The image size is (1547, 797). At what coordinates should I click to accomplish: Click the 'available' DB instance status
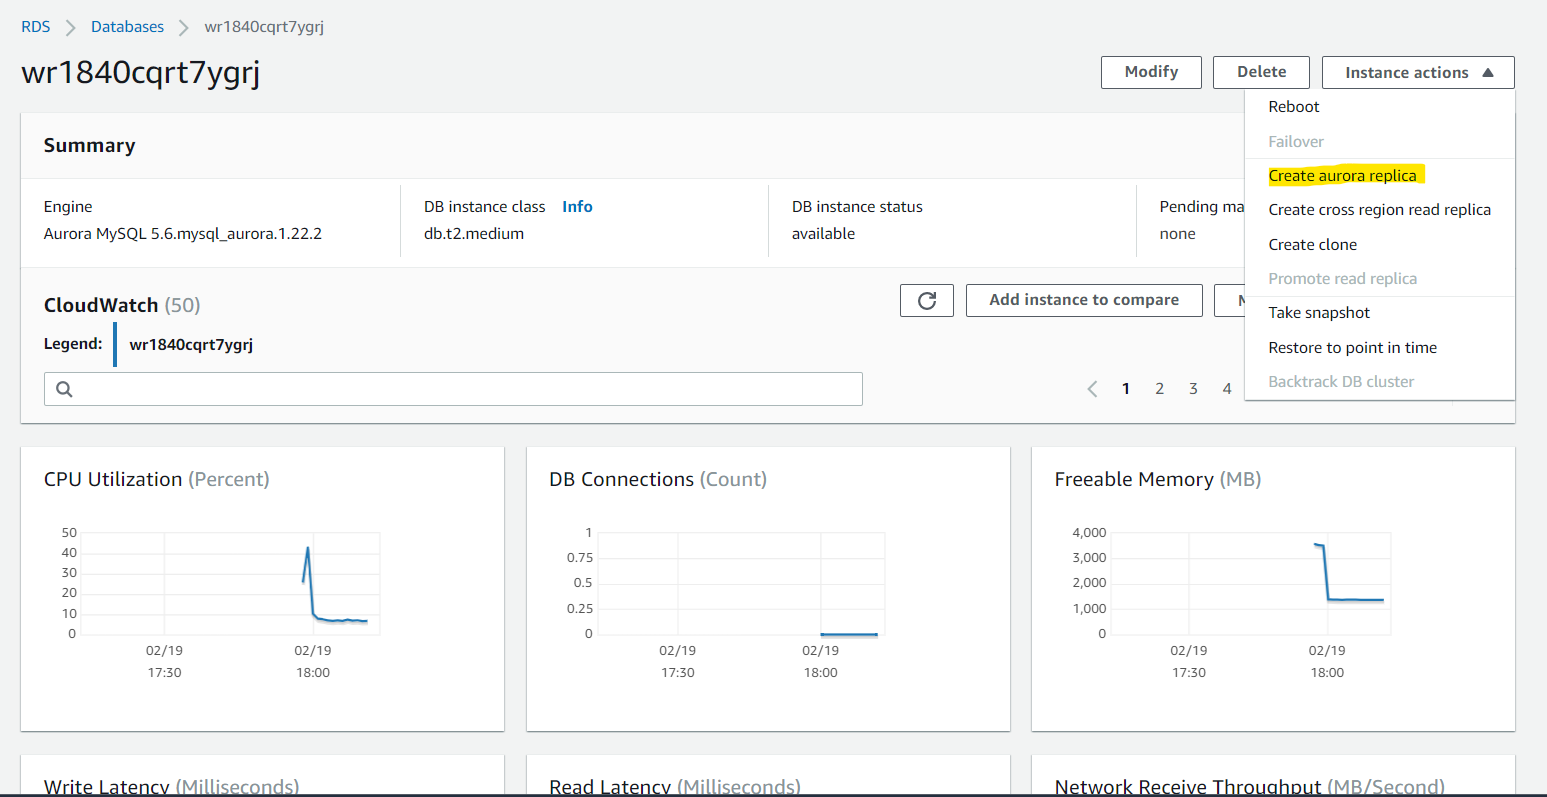(823, 234)
